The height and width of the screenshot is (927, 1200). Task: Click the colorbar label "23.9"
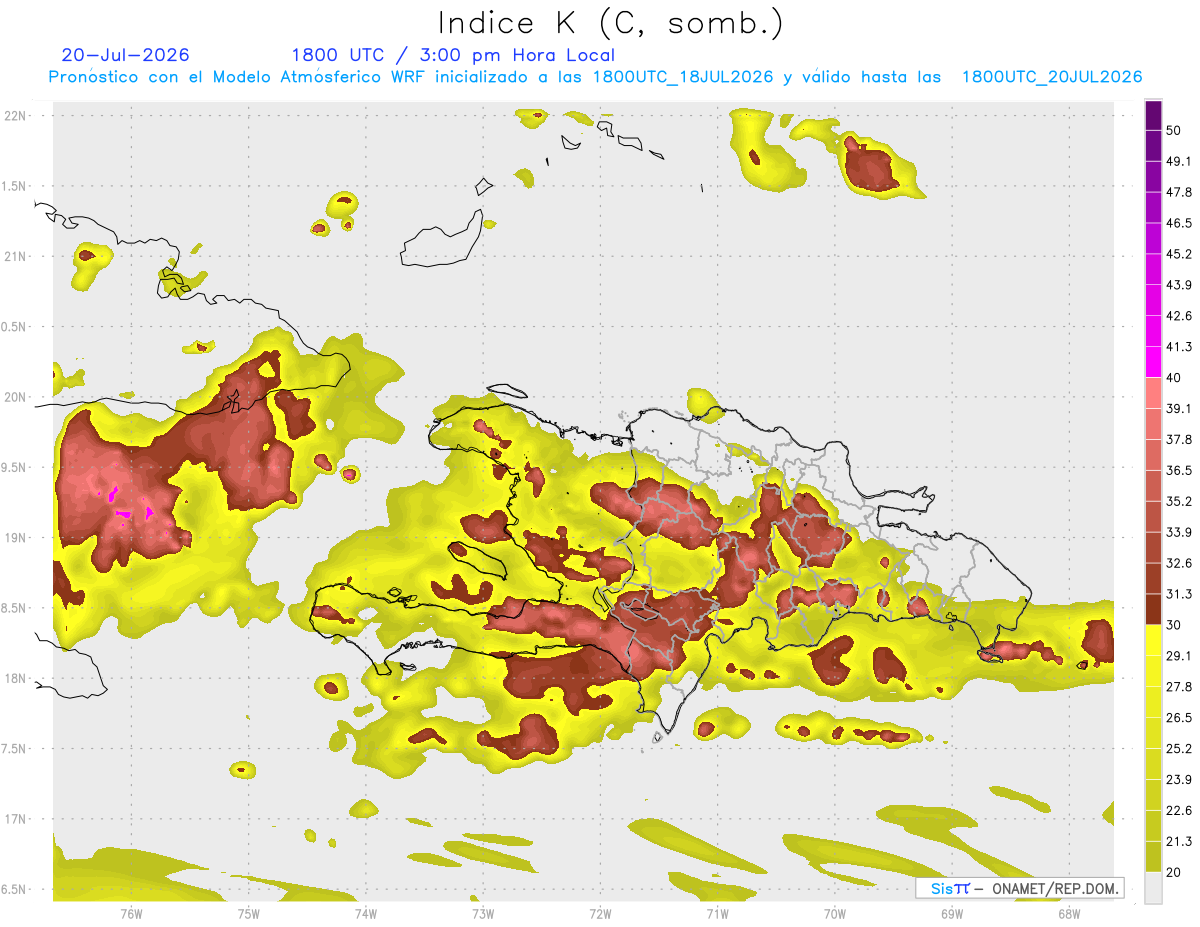(1179, 780)
